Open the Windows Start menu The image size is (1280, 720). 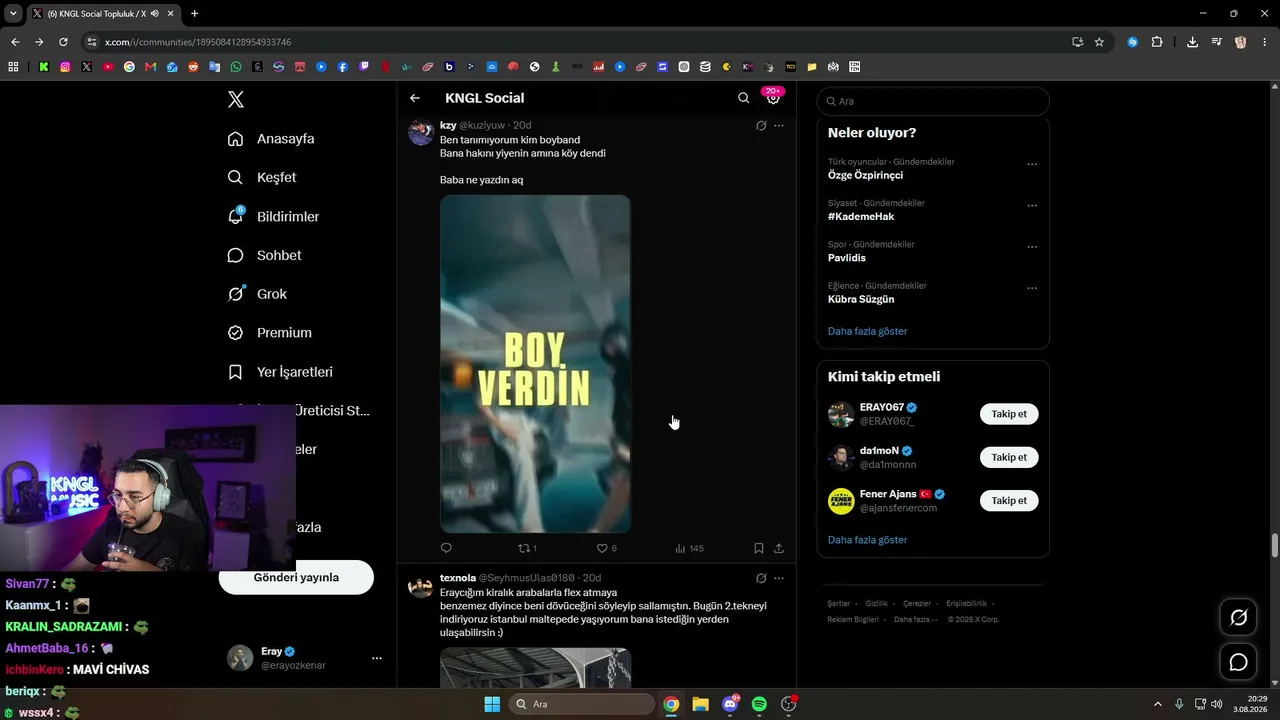click(492, 704)
